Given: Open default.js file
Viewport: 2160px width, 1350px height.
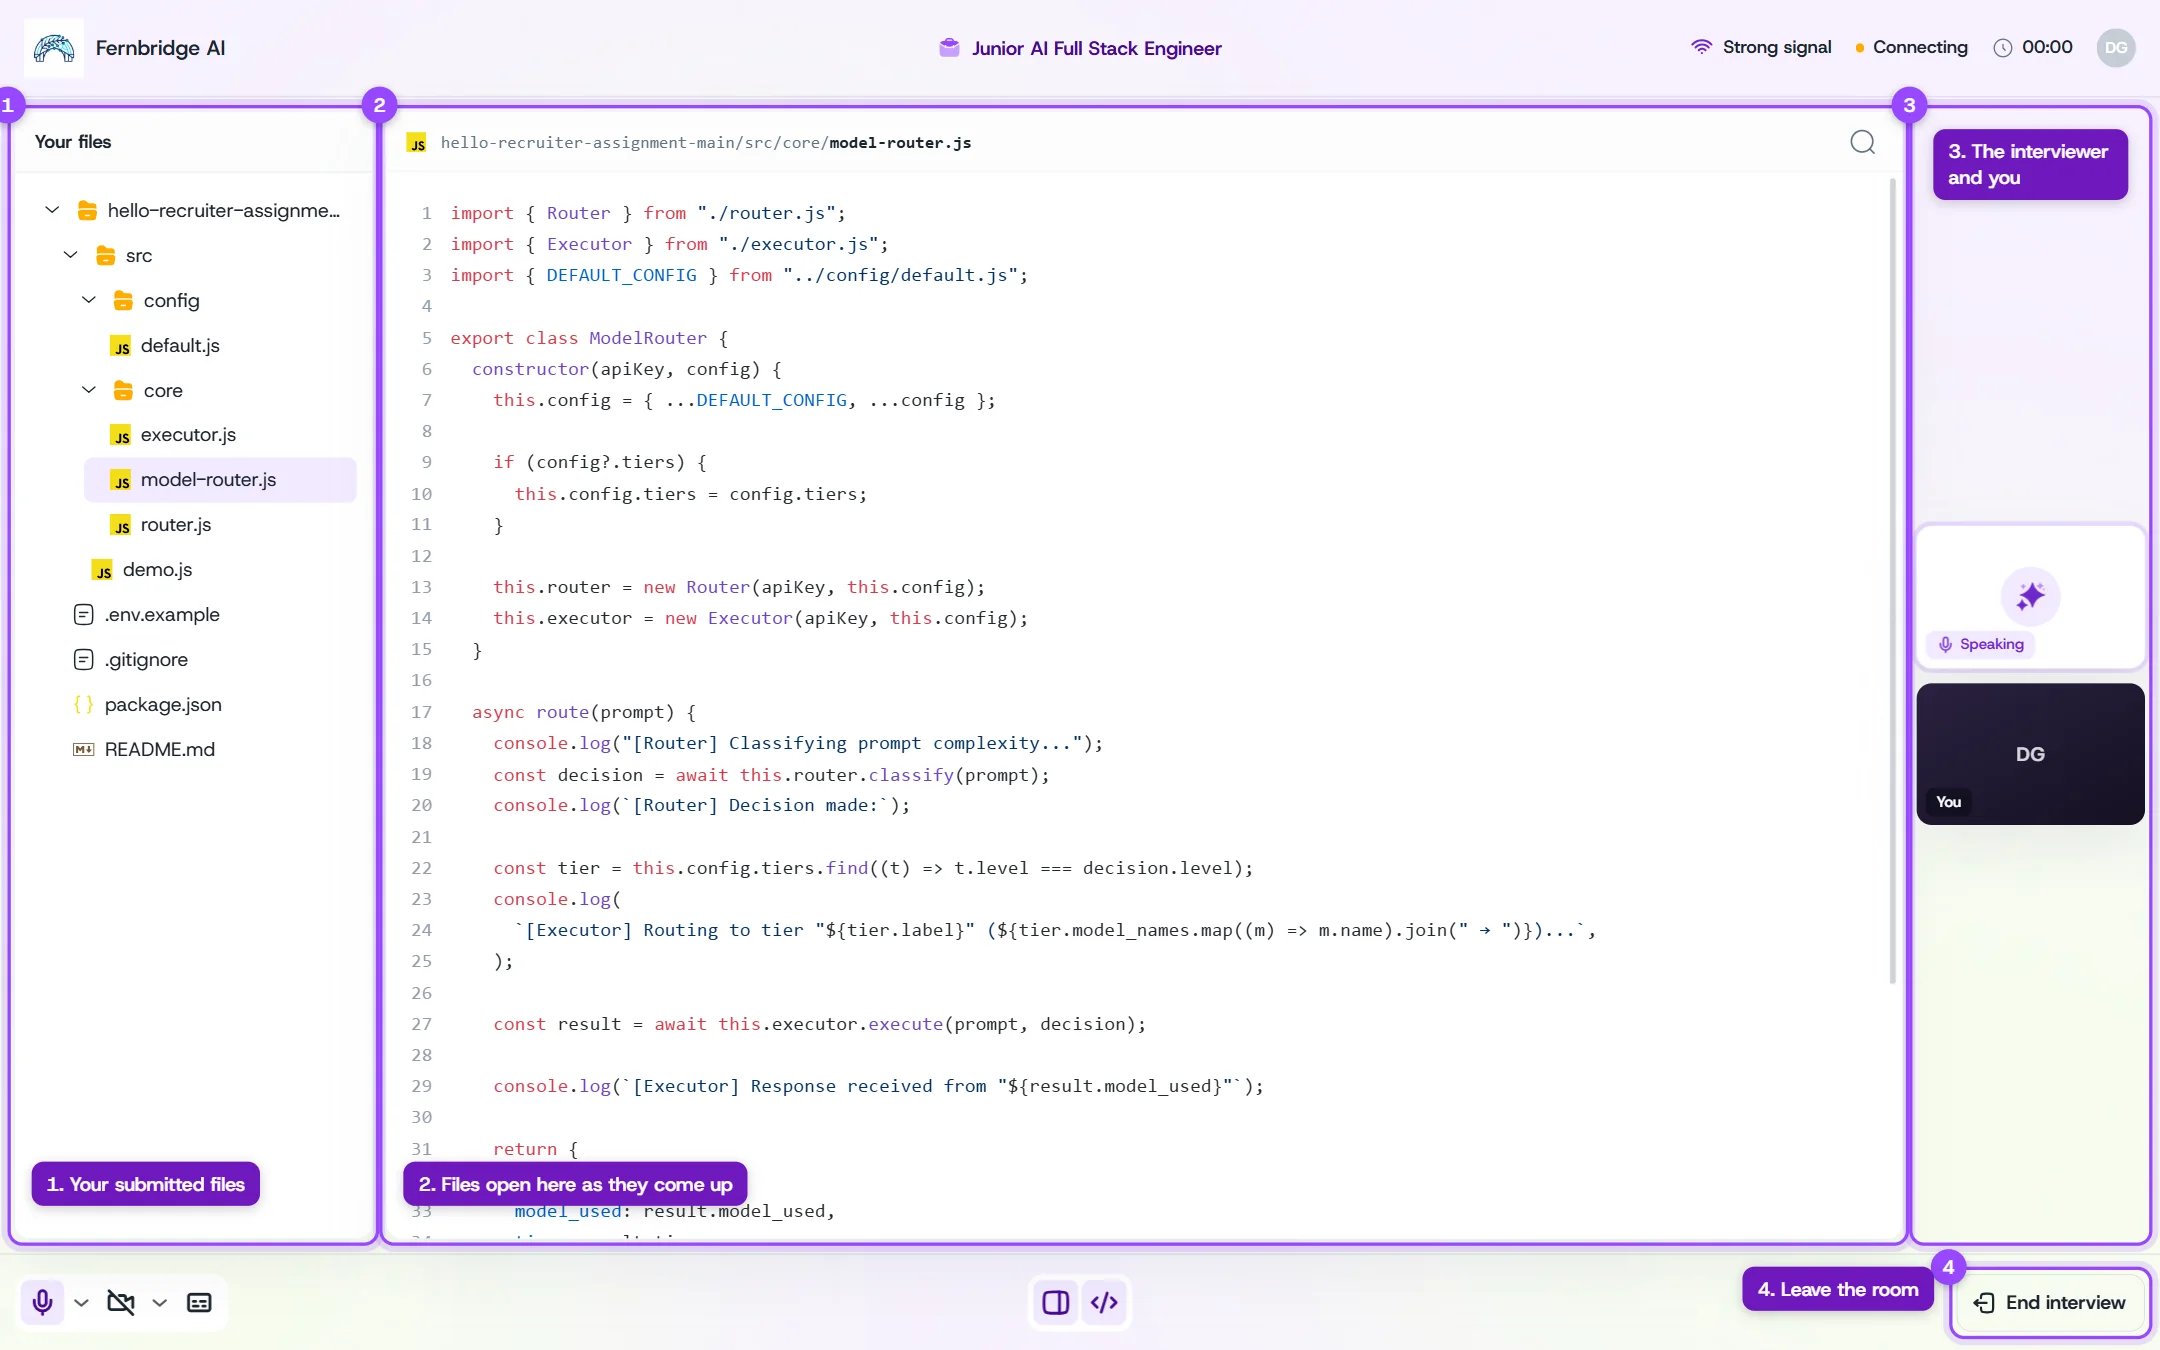Looking at the screenshot, I should pyautogui.click(x=180, y=346).
